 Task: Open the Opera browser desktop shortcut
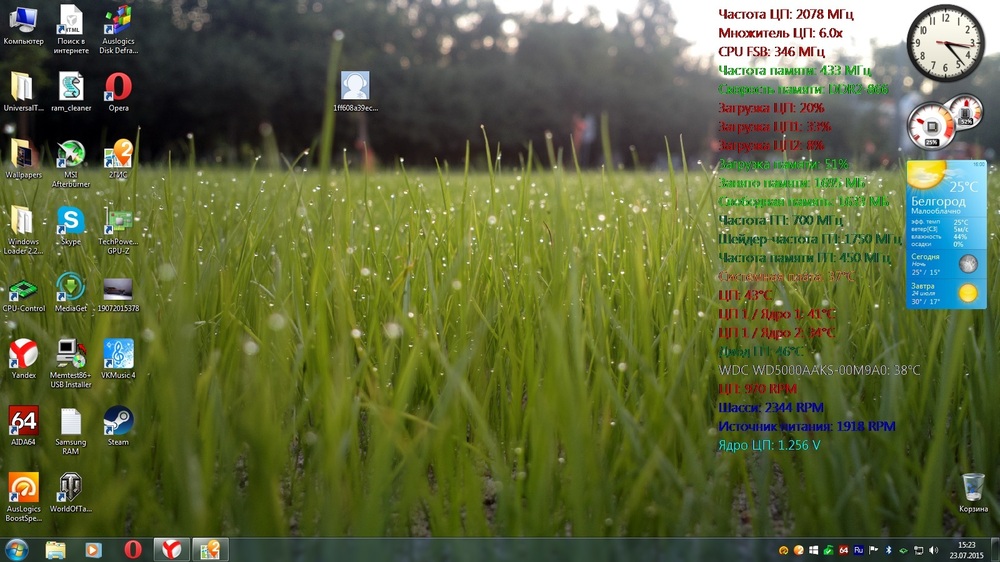coord(118,88)
